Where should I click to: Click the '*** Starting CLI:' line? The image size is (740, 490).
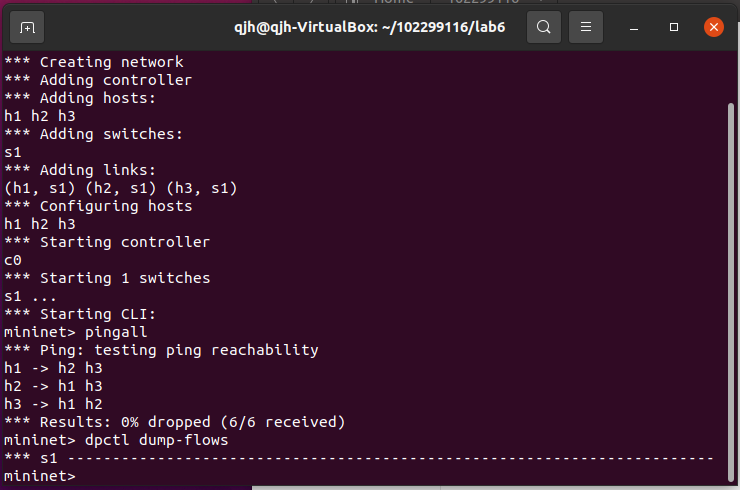[80, 314]
